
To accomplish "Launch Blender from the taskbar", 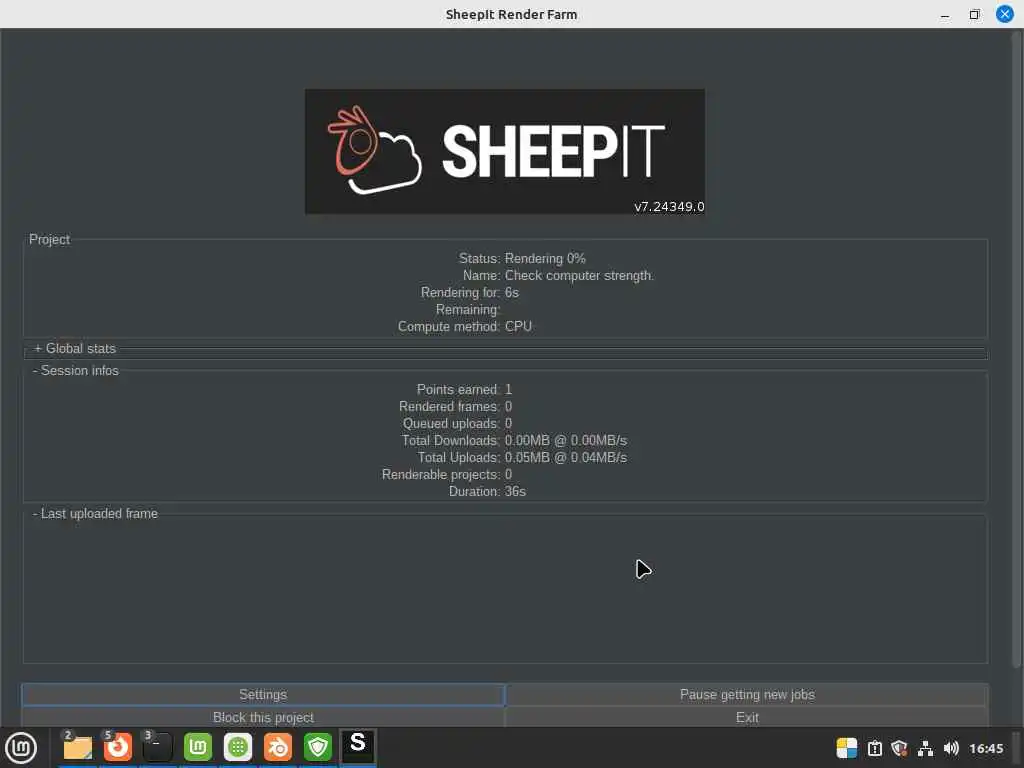I will (278, 747).
